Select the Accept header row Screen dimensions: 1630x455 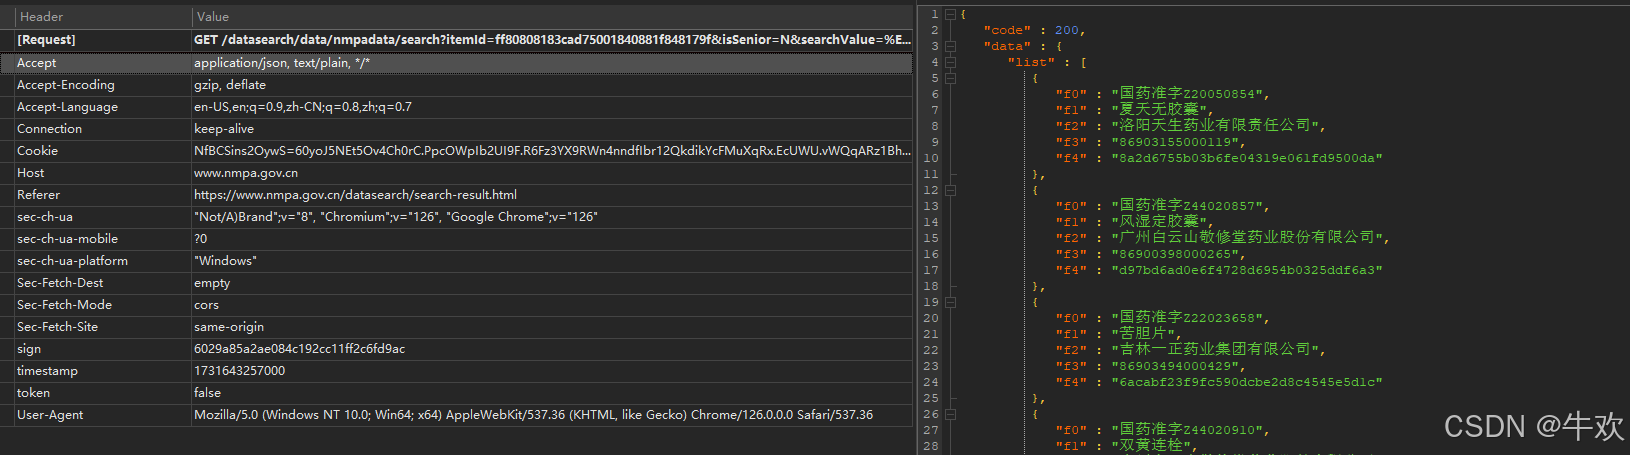456,62
